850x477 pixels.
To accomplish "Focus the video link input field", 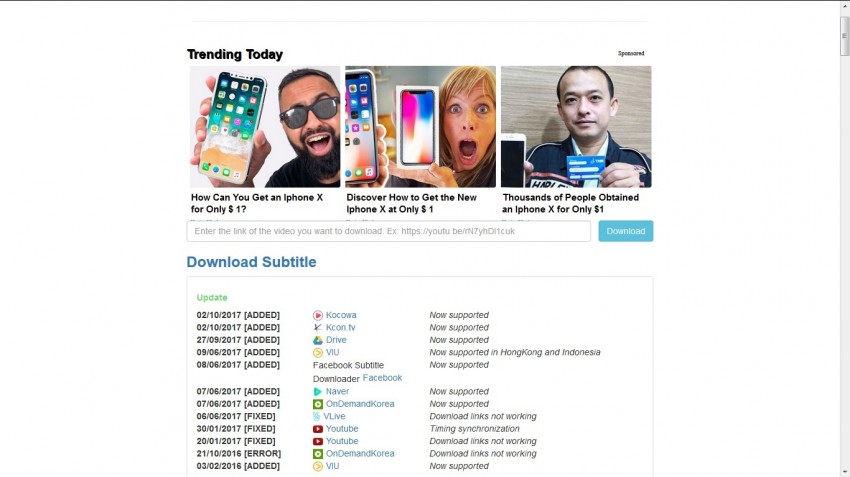I will [389, 231].
